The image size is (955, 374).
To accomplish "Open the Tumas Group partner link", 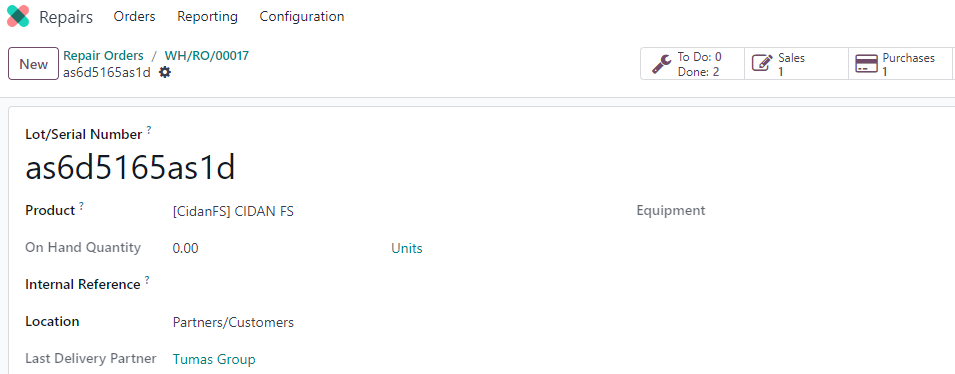I will click(x=214, y=359).
